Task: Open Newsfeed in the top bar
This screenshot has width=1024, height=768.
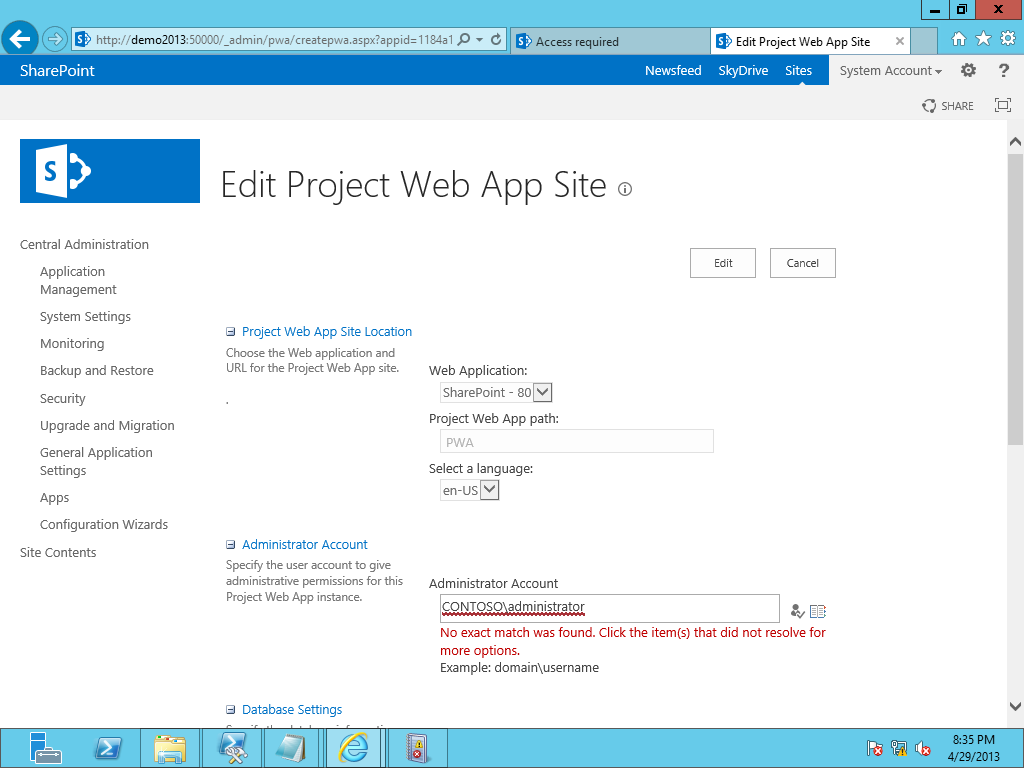Action: [673, 71]
